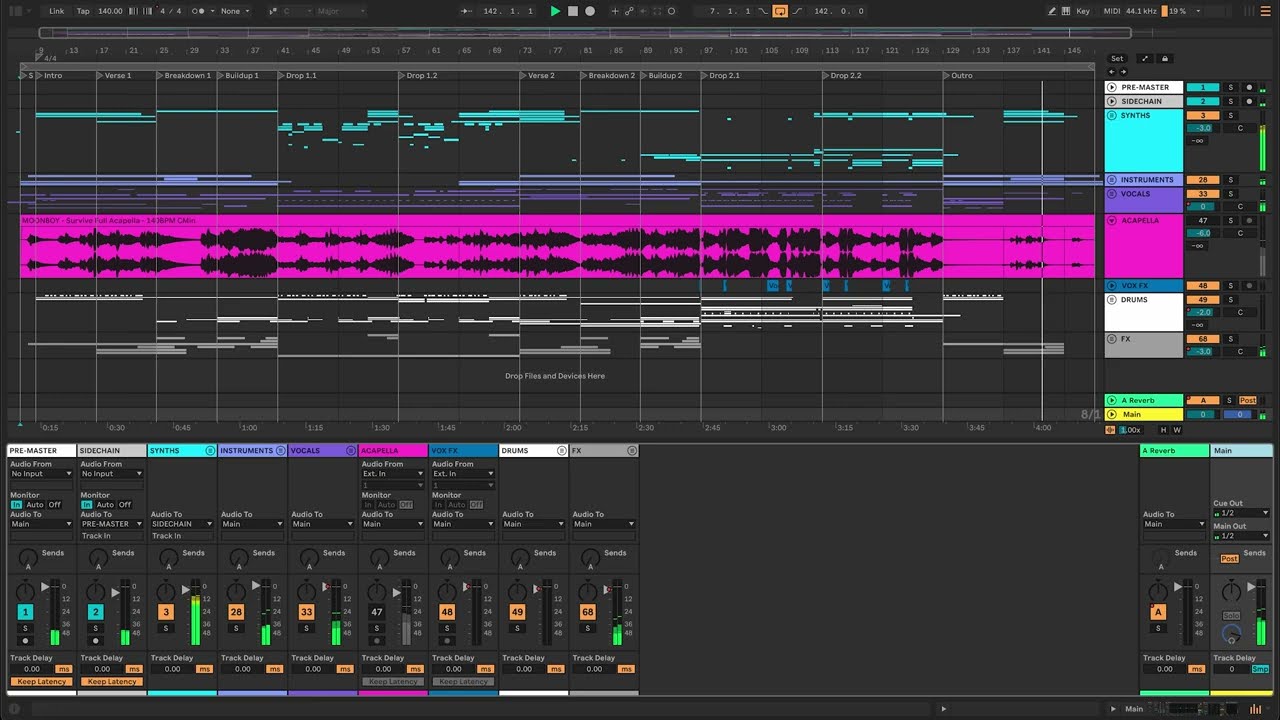Viewport: 1280px width, 720px height.
Task: Click the Arrangement Record button
Action: click(x=590, y=11)
